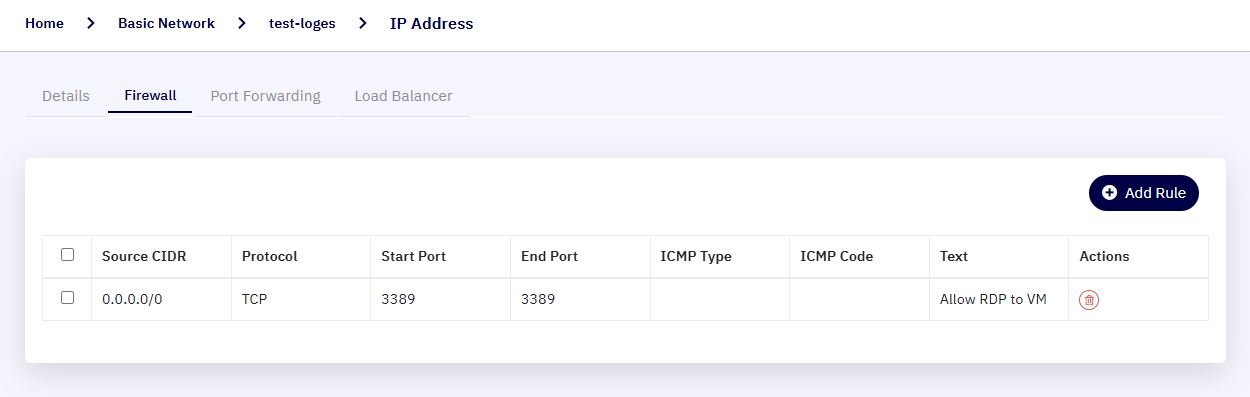Switch to the Details tab
This screenshot has height=397, width=1250.
[x=66, y=96]
